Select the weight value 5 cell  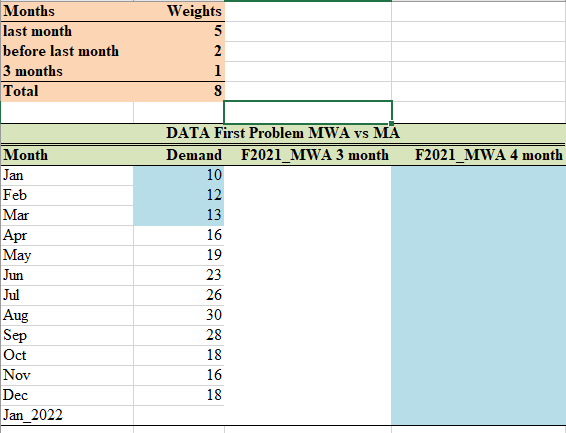coord(179,31)
